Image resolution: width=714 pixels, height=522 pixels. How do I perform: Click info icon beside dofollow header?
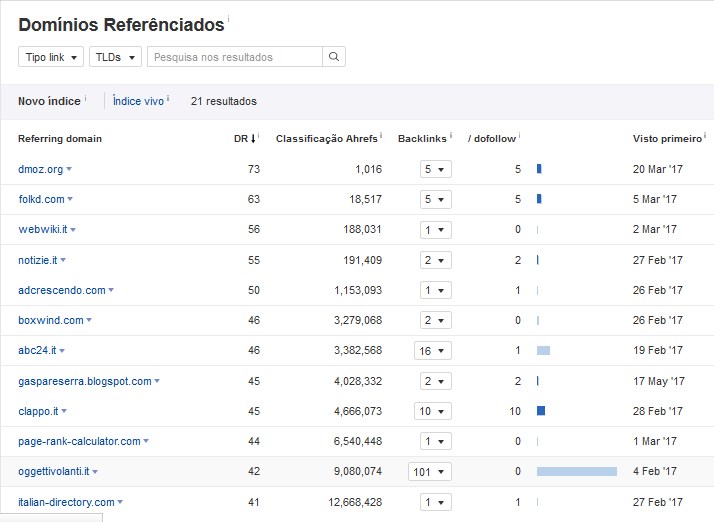click(520, 135)
